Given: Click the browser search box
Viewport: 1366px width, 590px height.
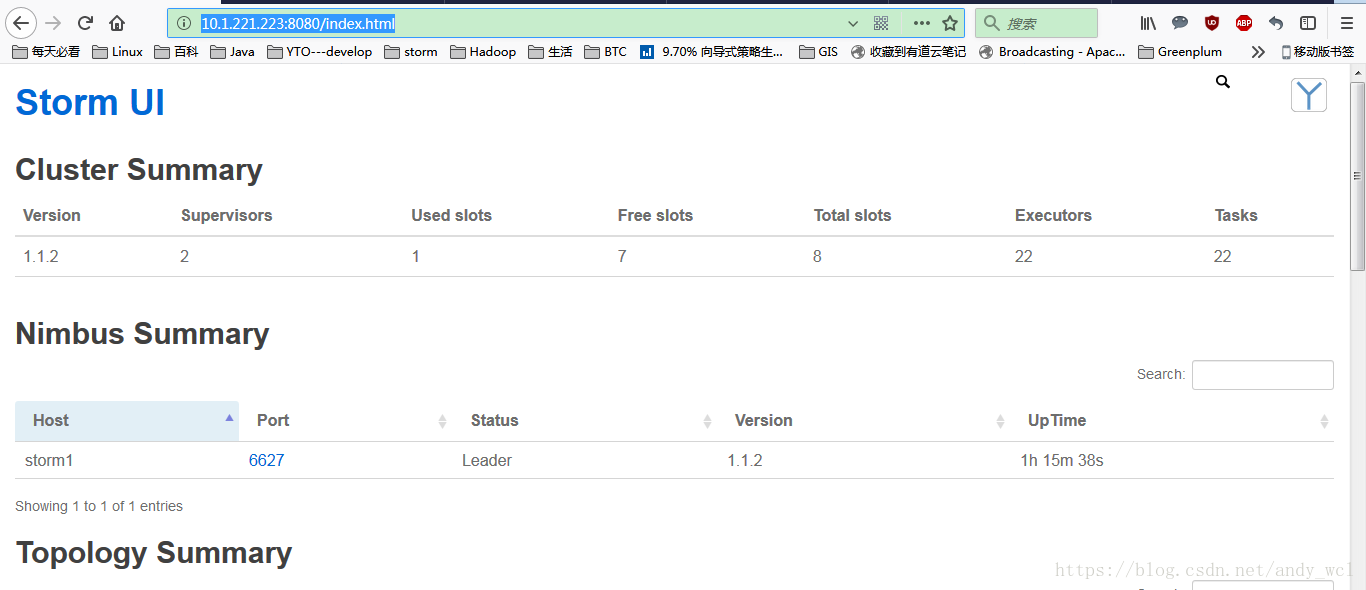Looking at the screenshot, I should [1036, 23].
